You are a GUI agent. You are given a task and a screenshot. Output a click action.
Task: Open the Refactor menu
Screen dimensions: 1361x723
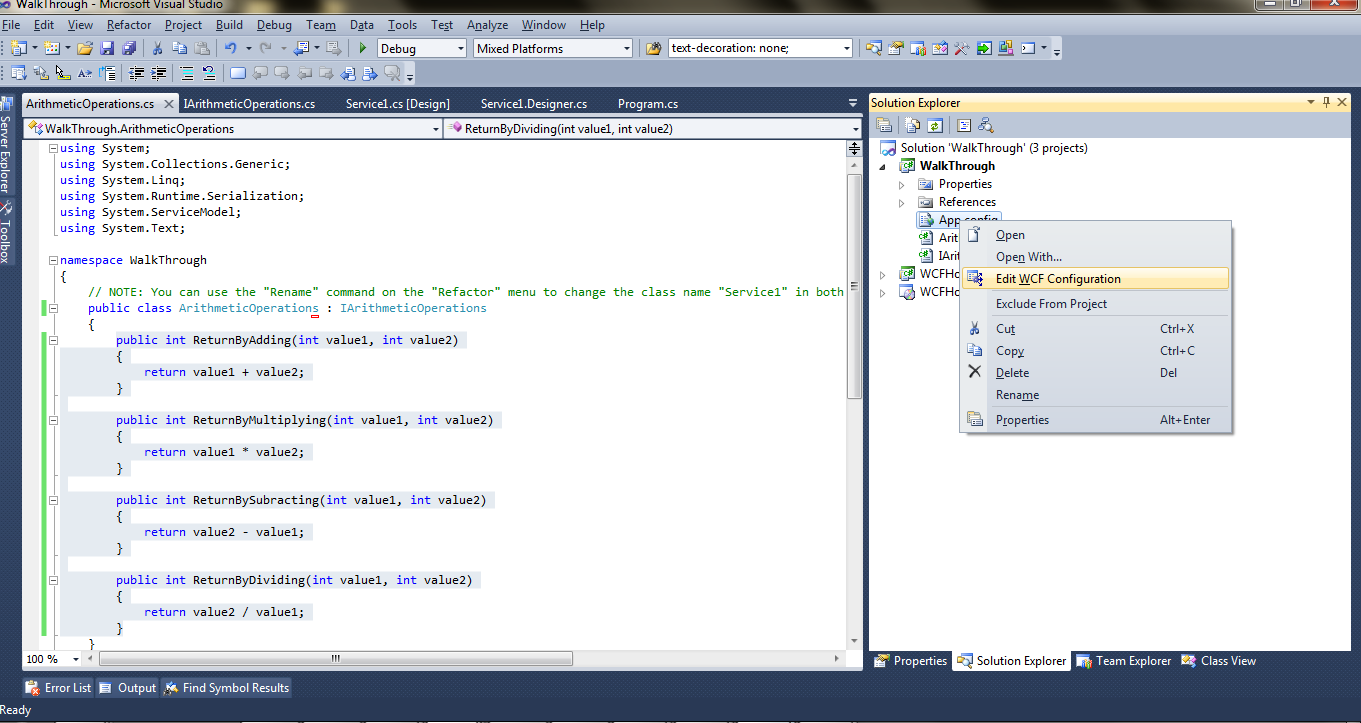(129, 25)
